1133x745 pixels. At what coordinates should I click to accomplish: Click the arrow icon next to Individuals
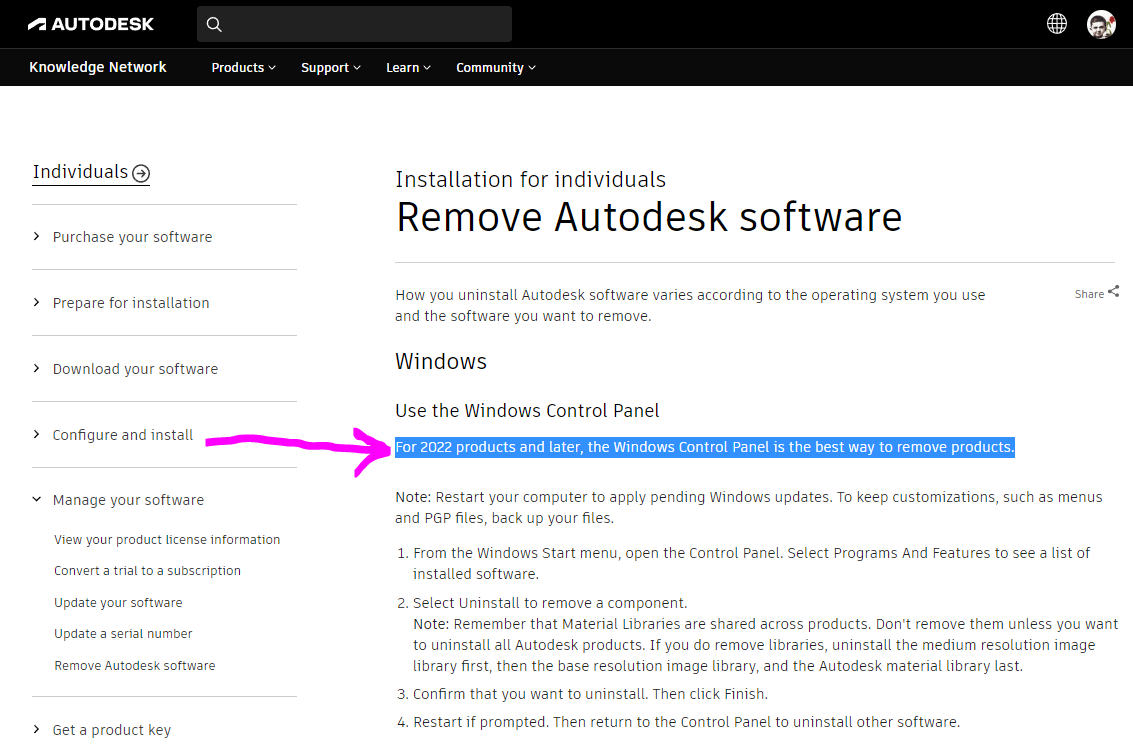click(140, 174)
